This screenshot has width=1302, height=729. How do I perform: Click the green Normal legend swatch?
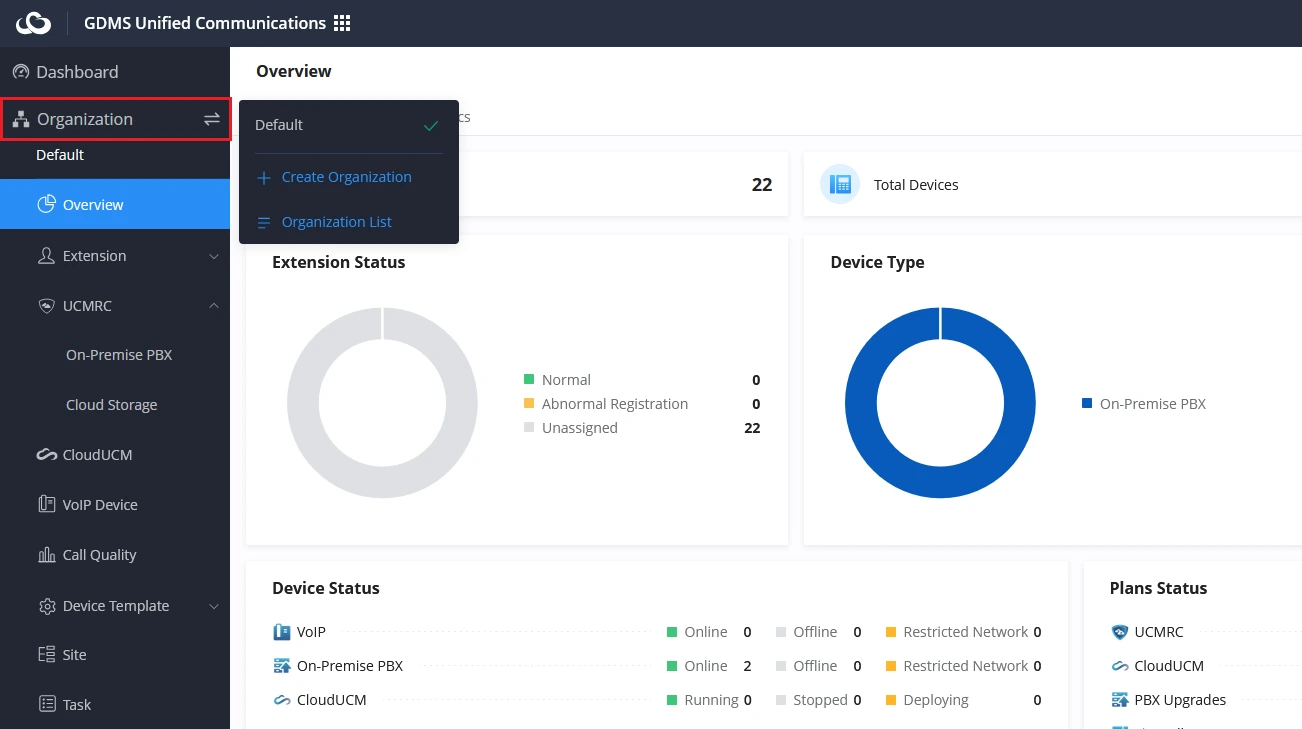tap(529, 380)
